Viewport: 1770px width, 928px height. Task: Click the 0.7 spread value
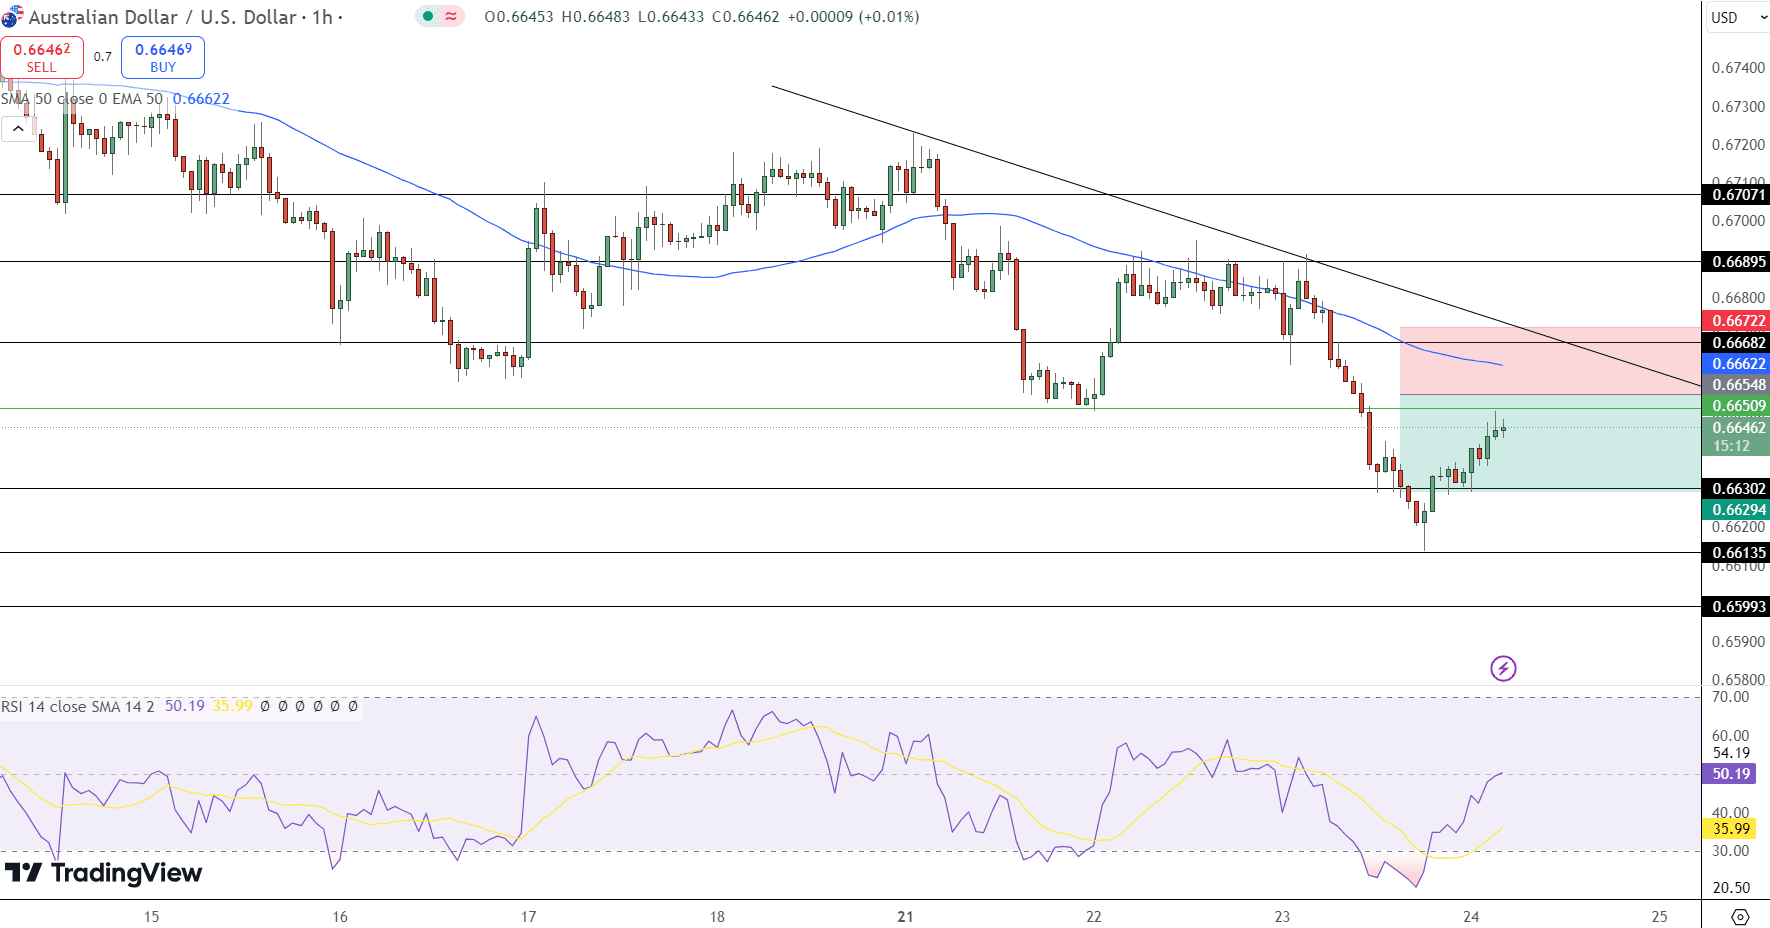pos(103,57)
